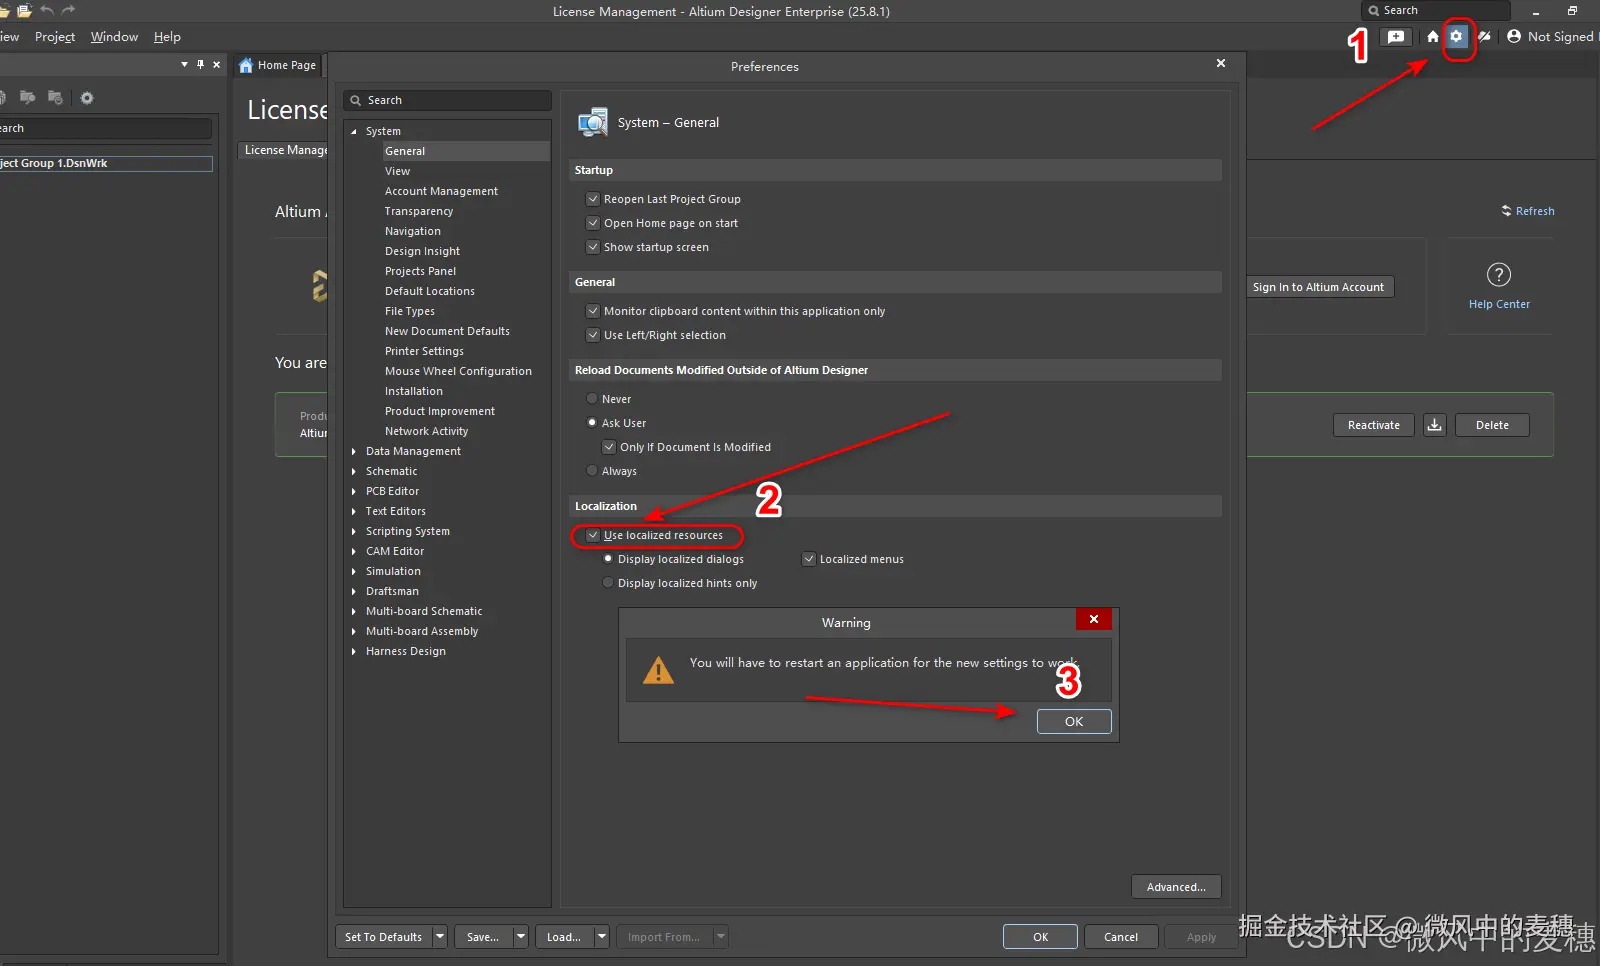Select the Never reload radio button

coord(592,399)
